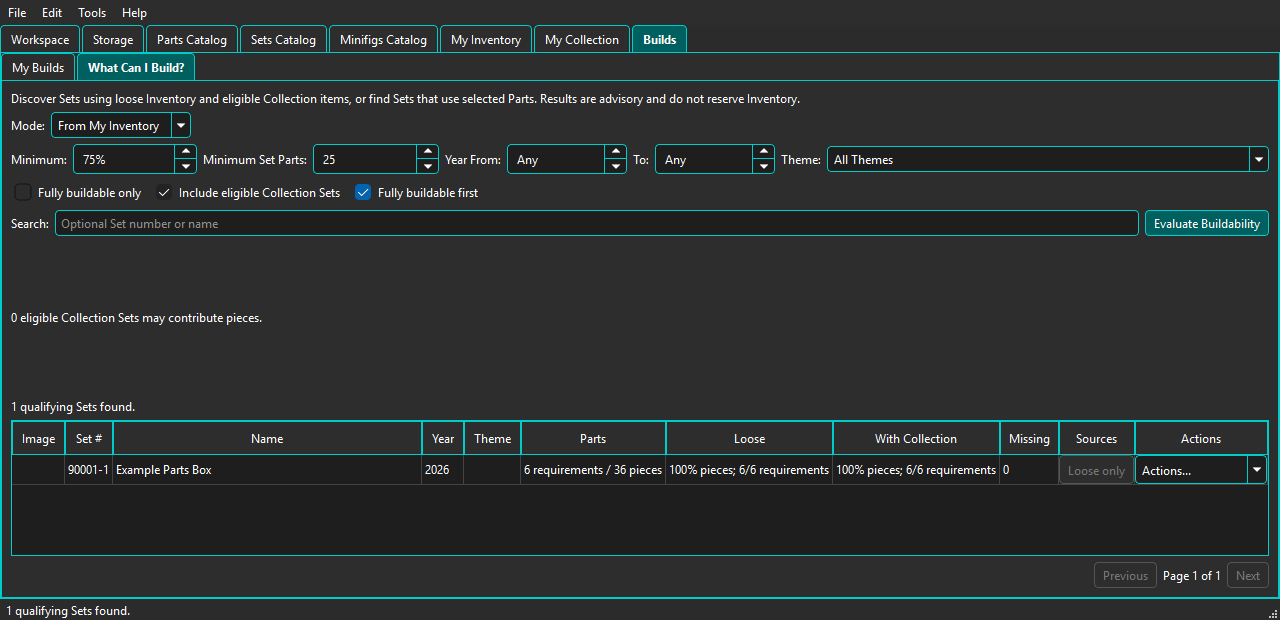Sort table by Name column header

[267, 439]
